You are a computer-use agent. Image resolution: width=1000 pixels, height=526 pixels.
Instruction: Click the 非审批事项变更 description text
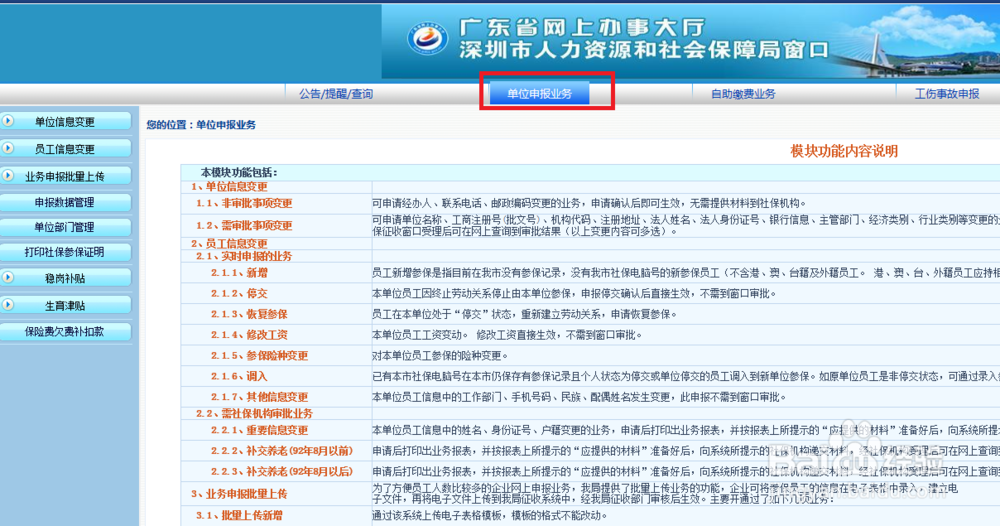tap(589, 203)
